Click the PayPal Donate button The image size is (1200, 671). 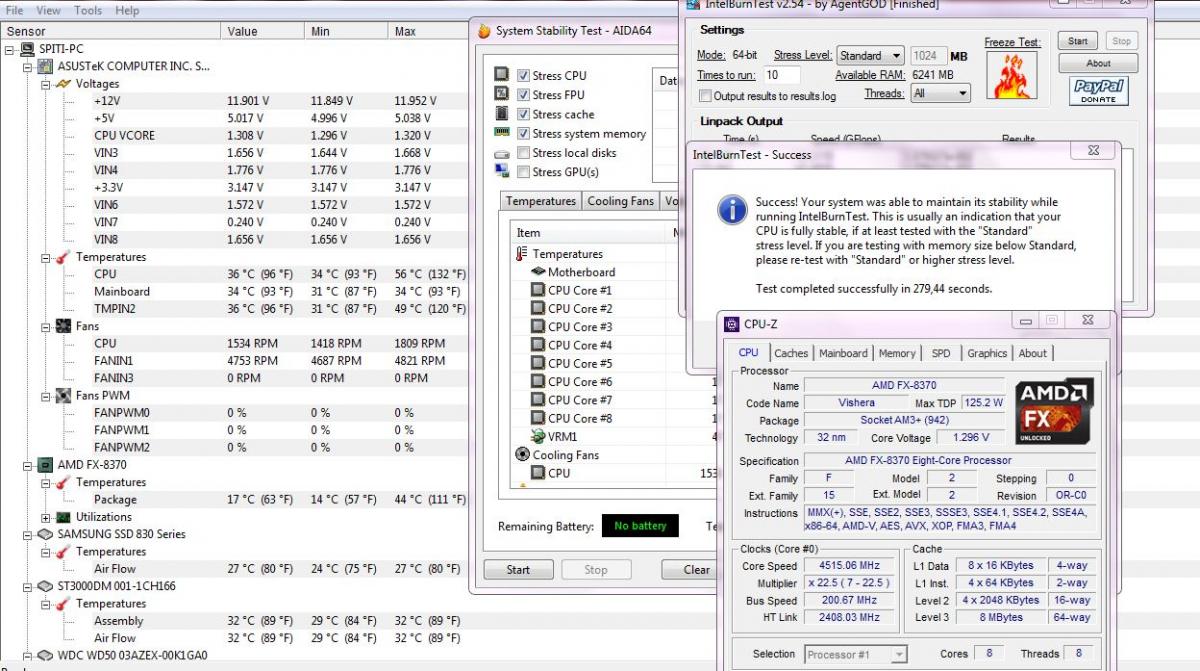tap(1098, 91)
